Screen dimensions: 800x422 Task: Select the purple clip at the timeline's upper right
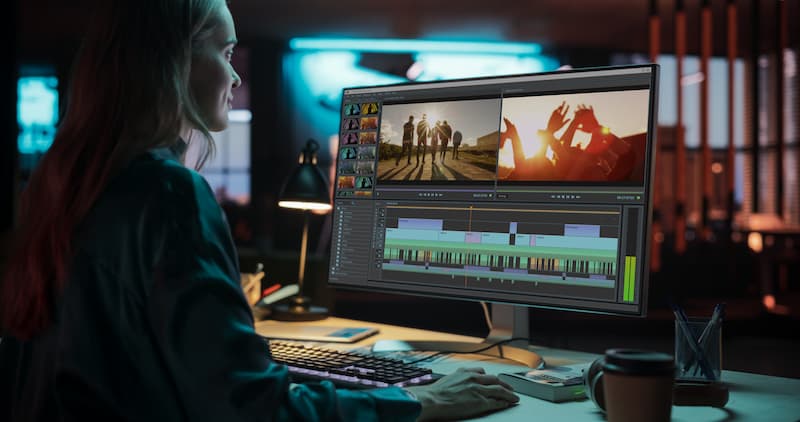pos(582,230)
